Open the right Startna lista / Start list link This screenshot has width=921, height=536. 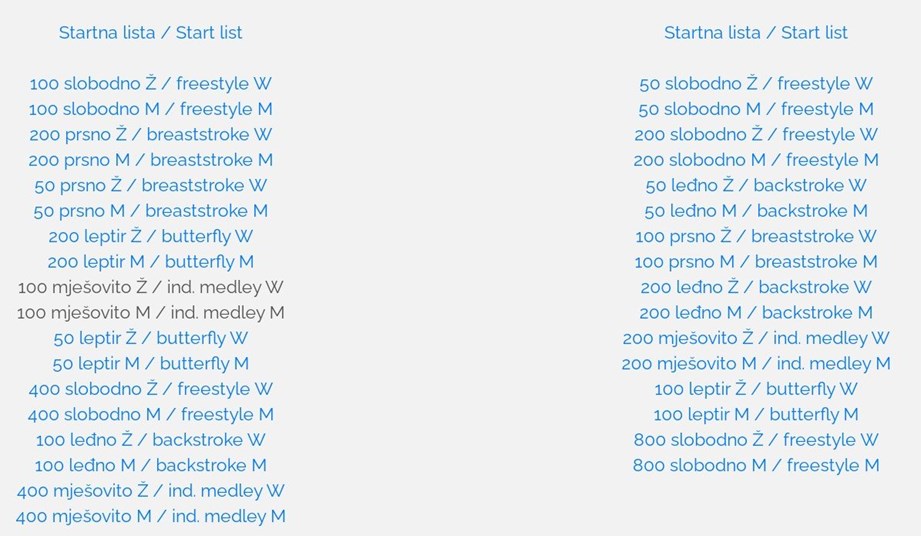[756, 32]
